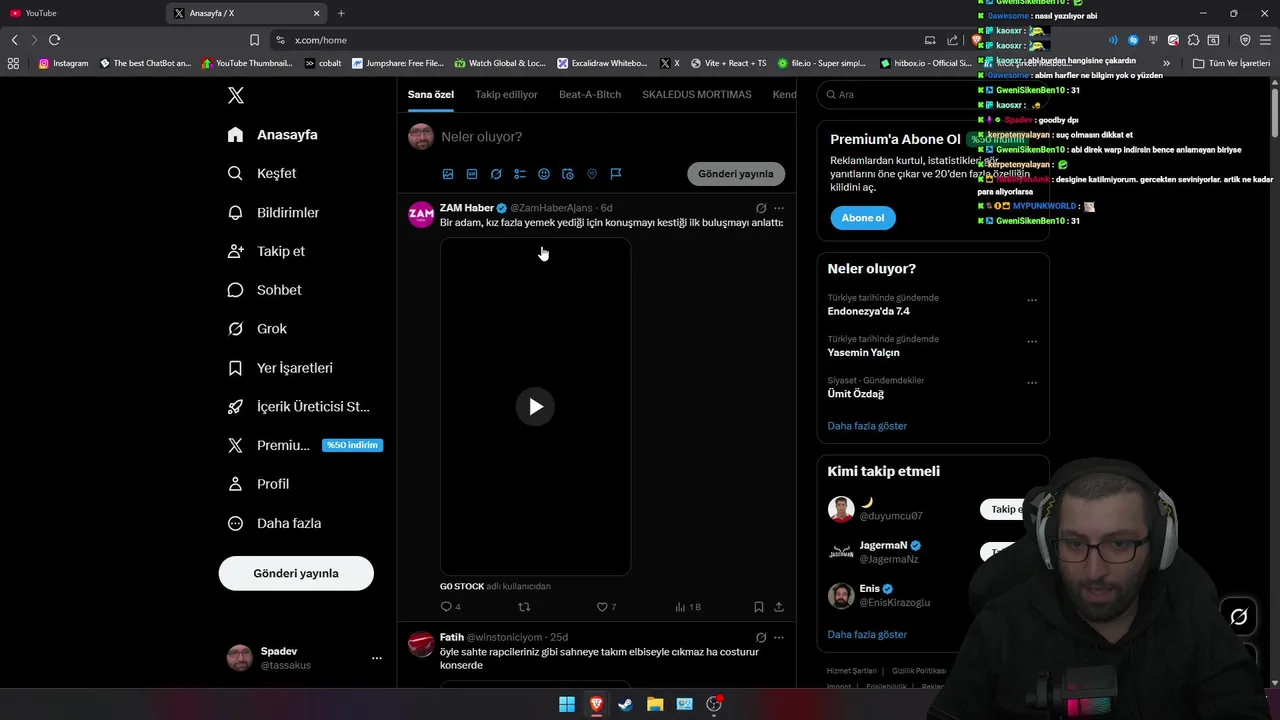Repost the ZAM Haber post
The image size is (1280, 720).
(524, 607)
